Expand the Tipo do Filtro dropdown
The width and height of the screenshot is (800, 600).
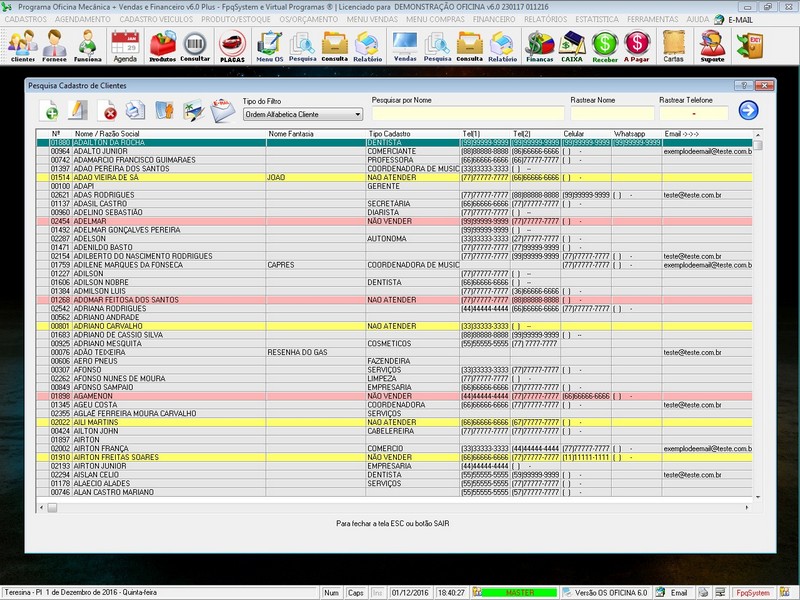click(x=357, y=115)
